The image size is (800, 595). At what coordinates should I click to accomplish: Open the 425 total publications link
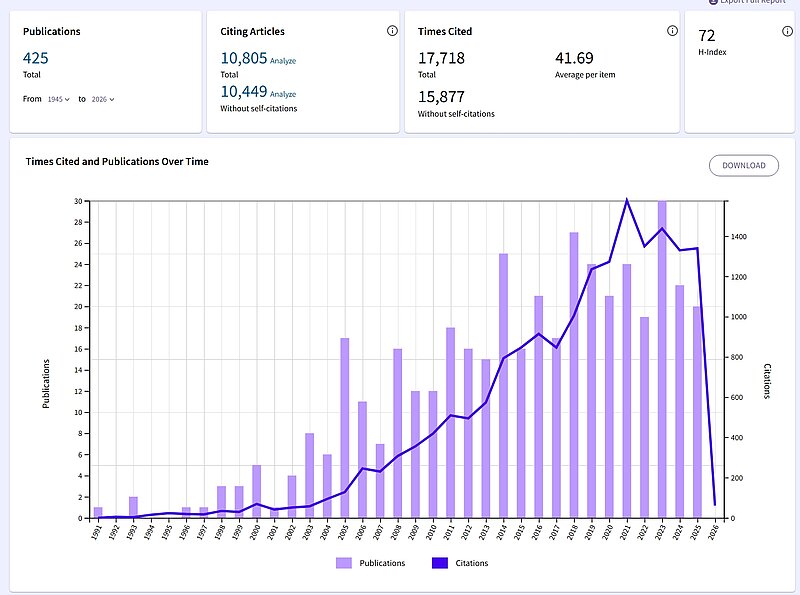[36, 58]
